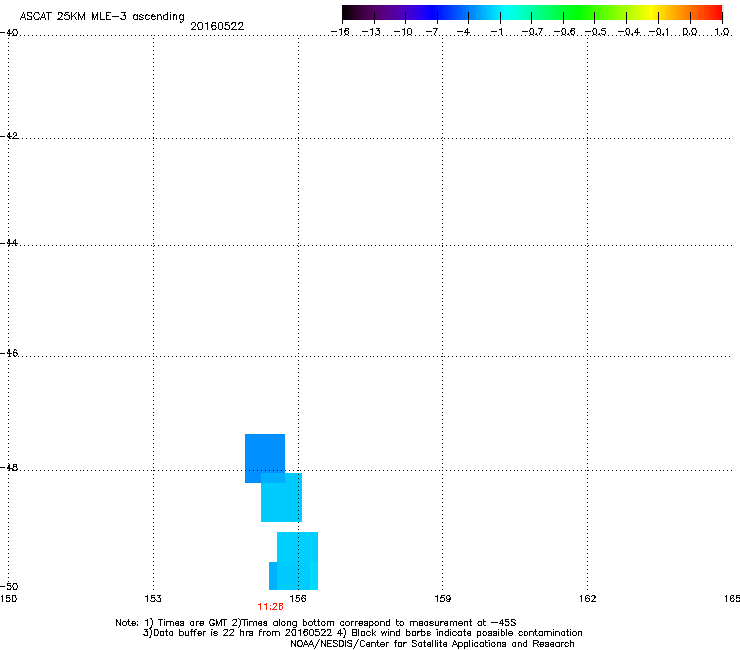Click the -0.4 color scale label

(x=629, y=32)
